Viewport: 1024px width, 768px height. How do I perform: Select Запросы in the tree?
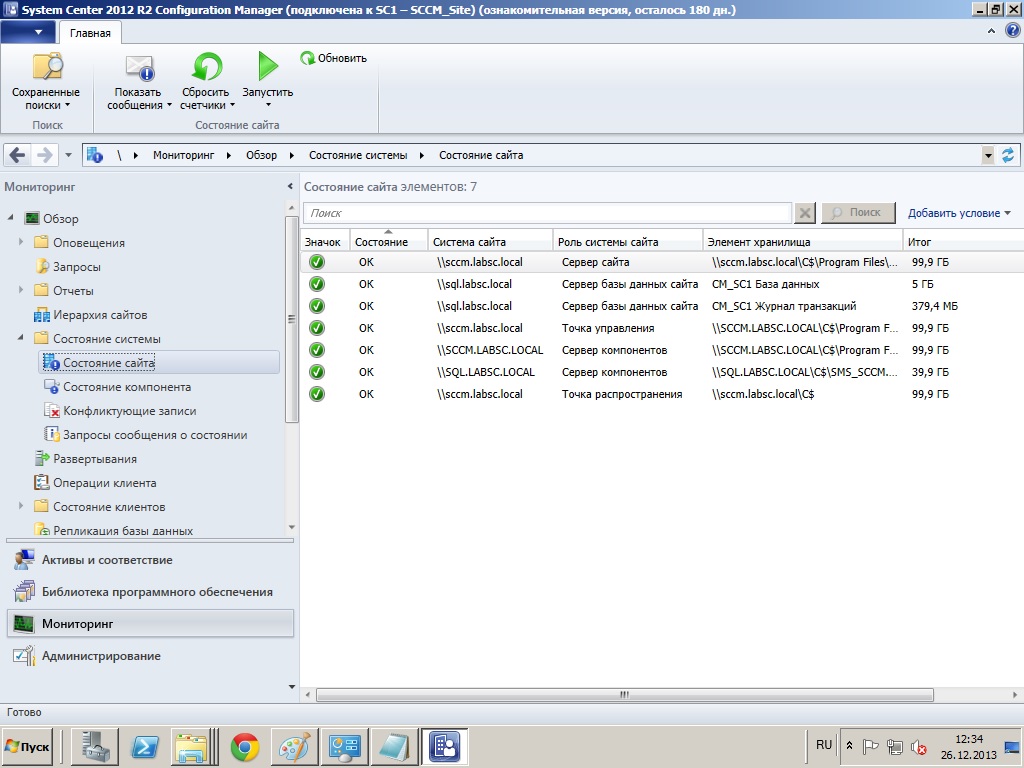click(x=76, y=266)
